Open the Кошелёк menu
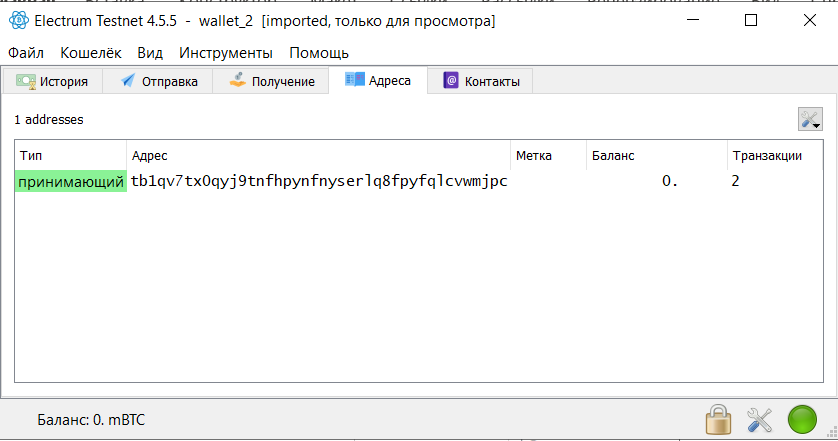The width and height of the screenshot is (838, 441). [91, 53]
